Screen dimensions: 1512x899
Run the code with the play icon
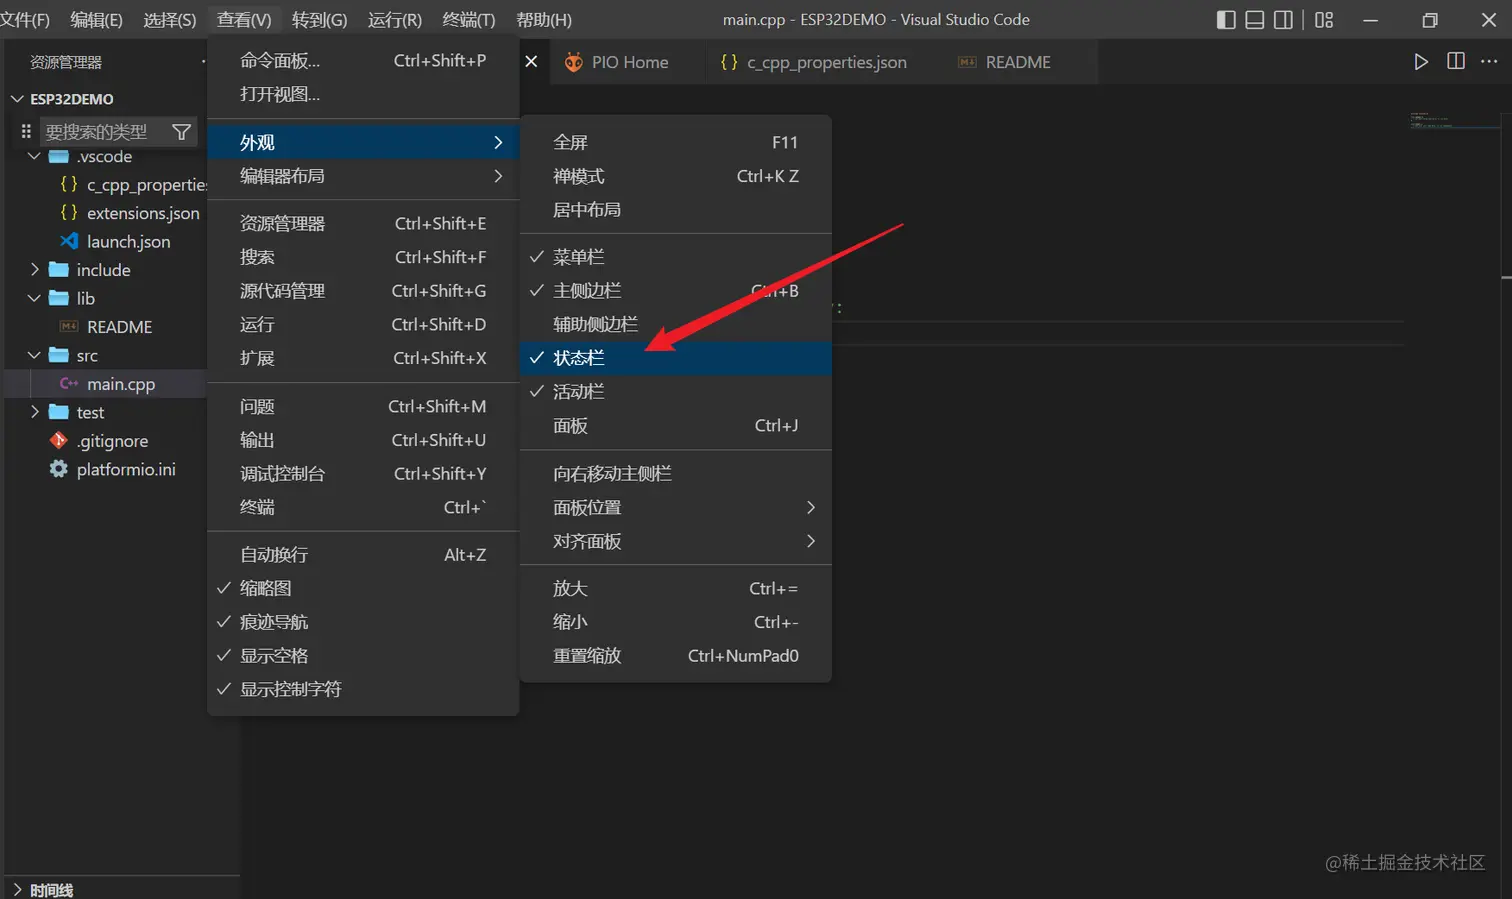tap(1421, 62)
